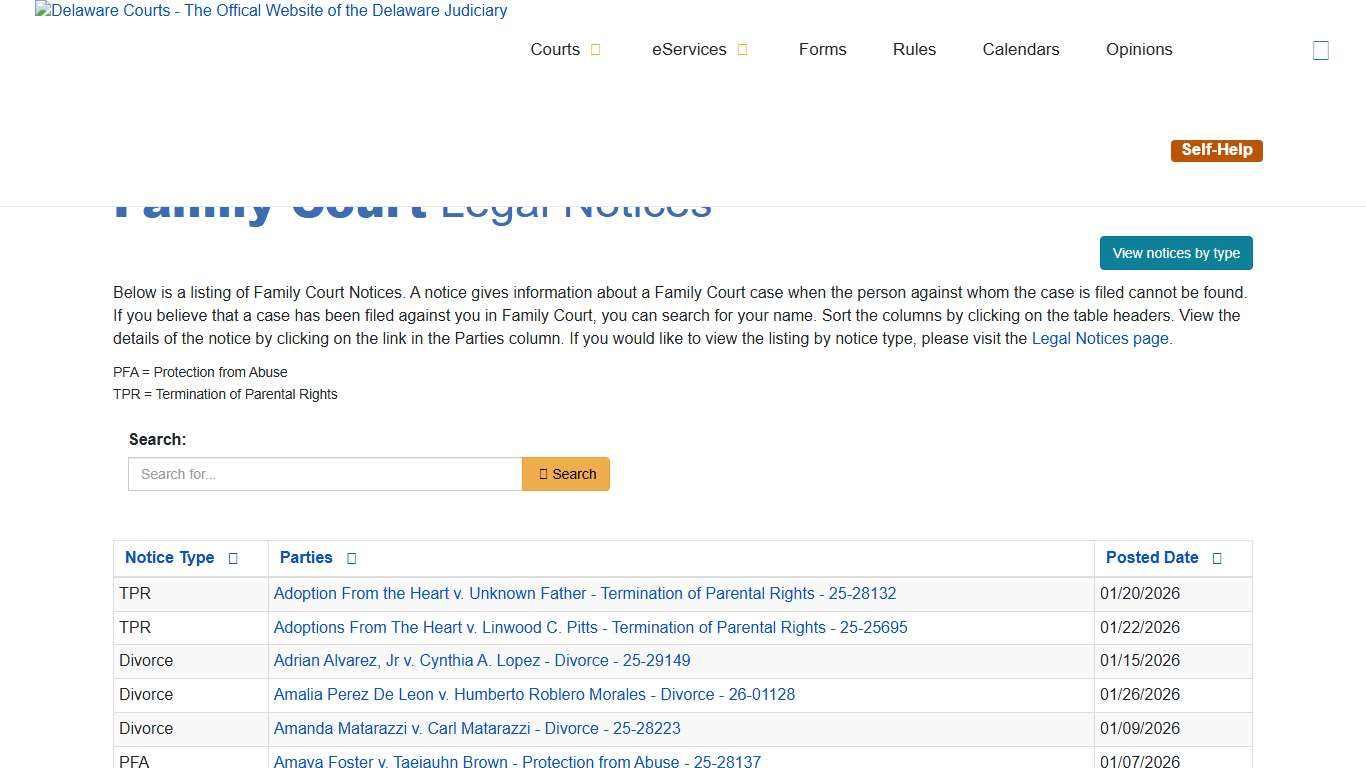This screenshot has width=1366, height=768.
Task: Expand the eServices dropdown menu
Action: 742,50
